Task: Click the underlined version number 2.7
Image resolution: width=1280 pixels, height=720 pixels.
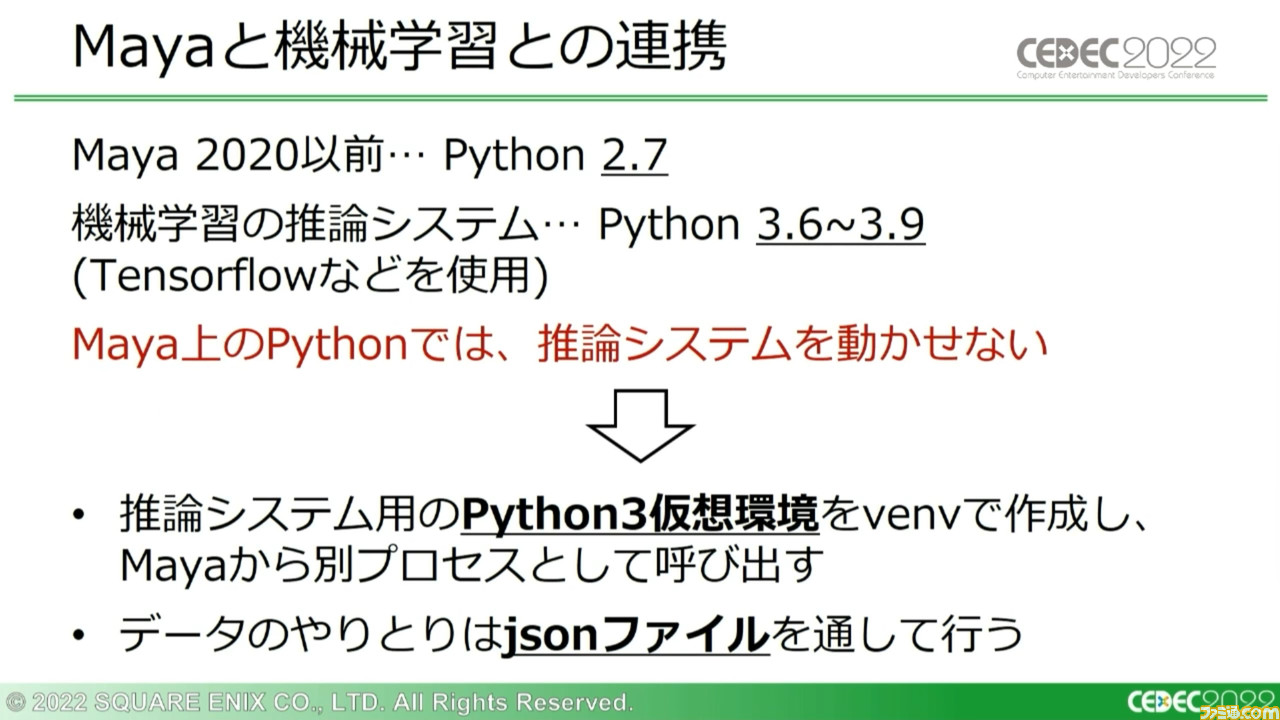Action: [634, 156]
